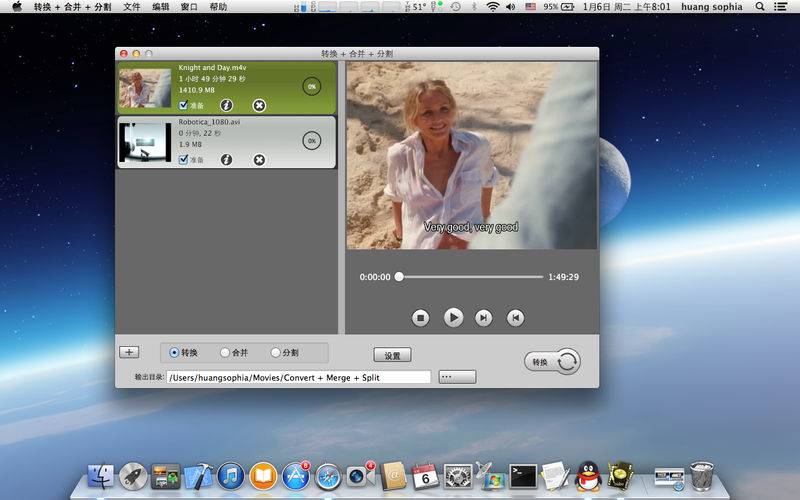800x500 pixels.
Task: Choose the 分割 (split) radio option
Action: 276,352
